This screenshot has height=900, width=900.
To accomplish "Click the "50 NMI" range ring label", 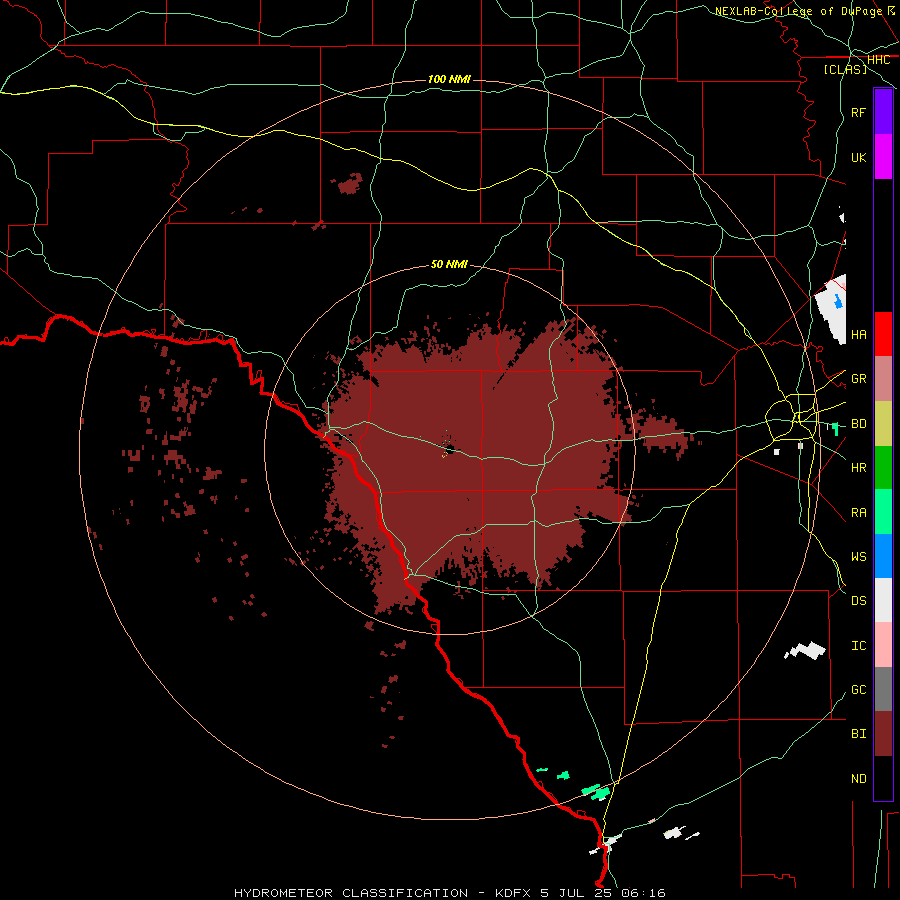I will coord(449,264).
